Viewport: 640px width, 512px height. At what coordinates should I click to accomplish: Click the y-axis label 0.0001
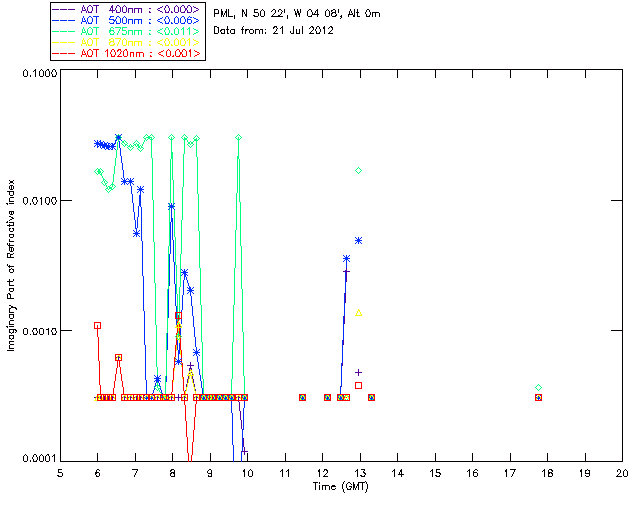tap(39, 459)
